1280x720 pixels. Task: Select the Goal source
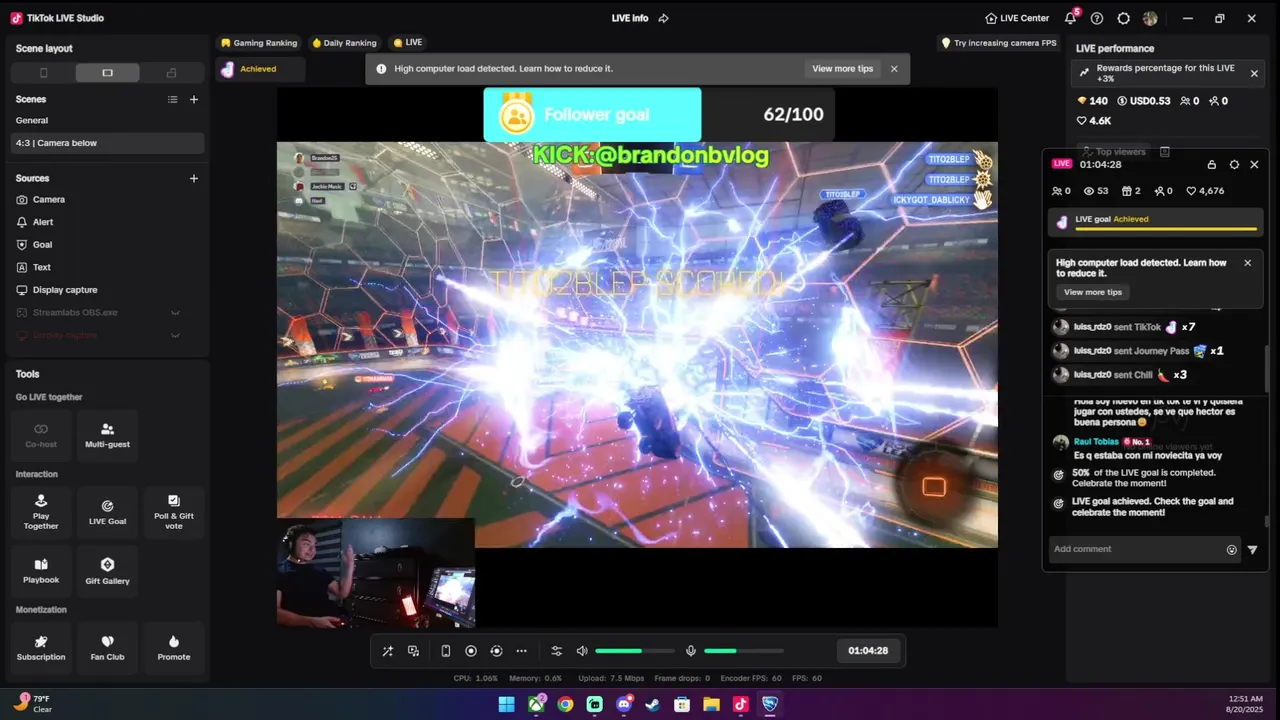coord(107,244)
